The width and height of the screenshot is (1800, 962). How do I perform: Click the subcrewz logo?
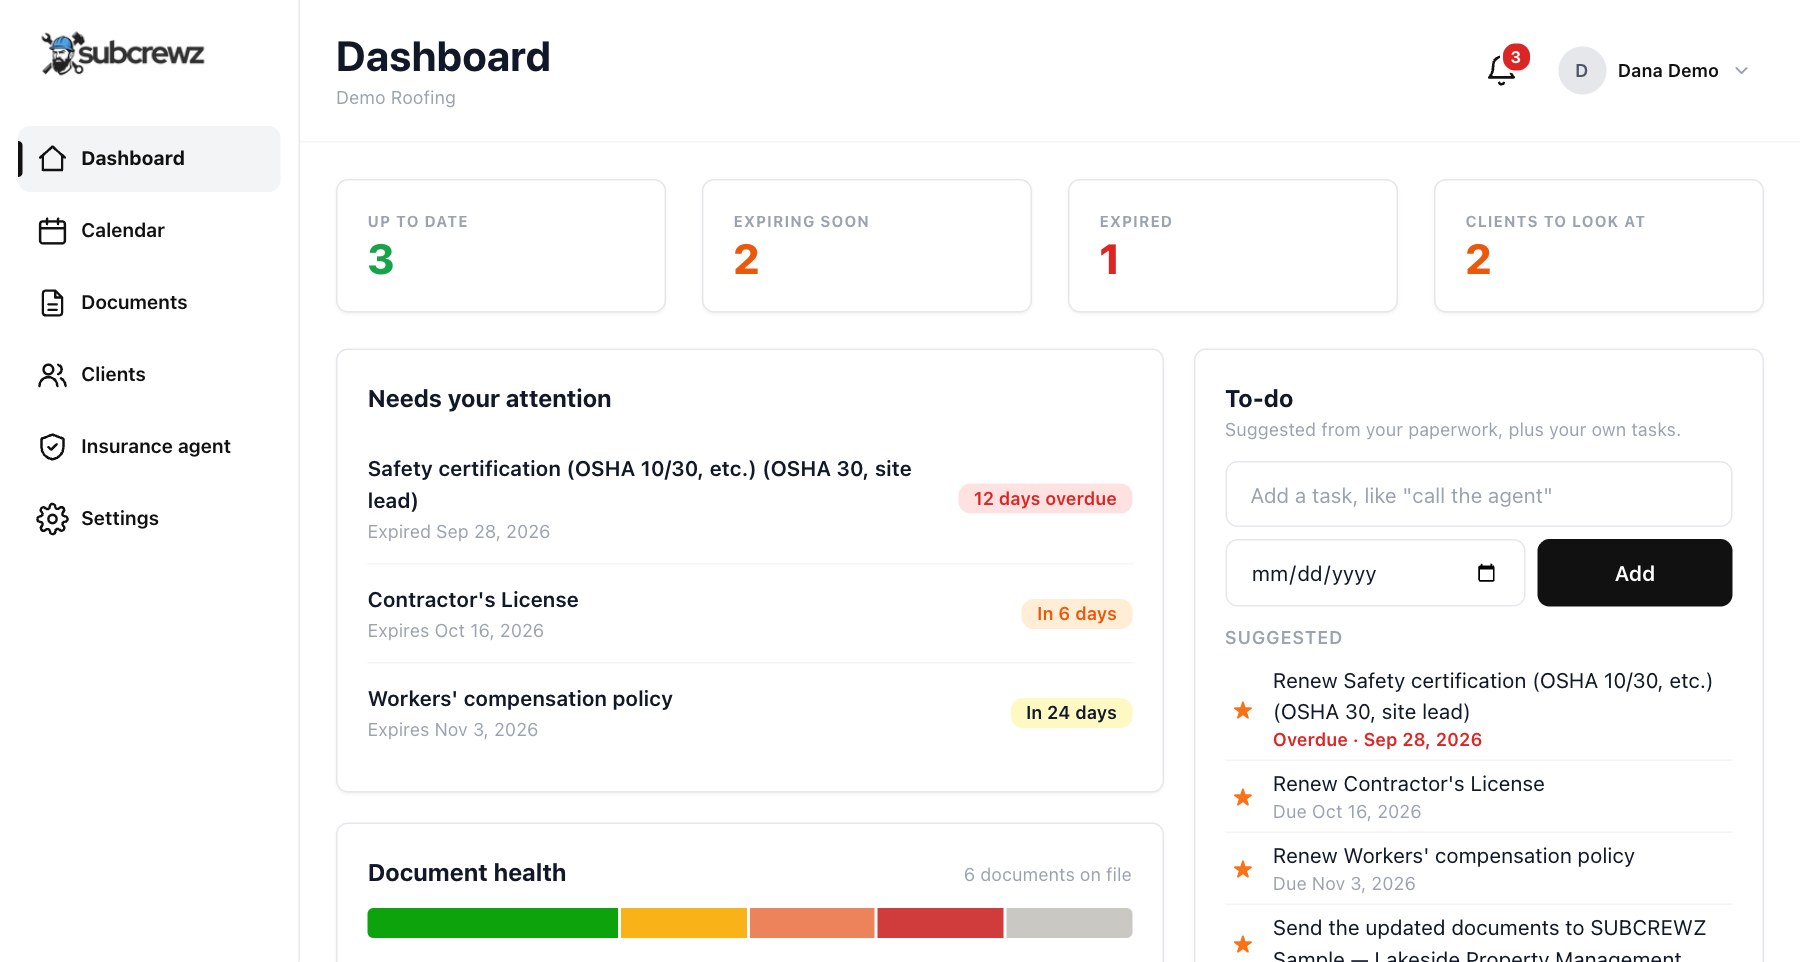click(122, 53)
